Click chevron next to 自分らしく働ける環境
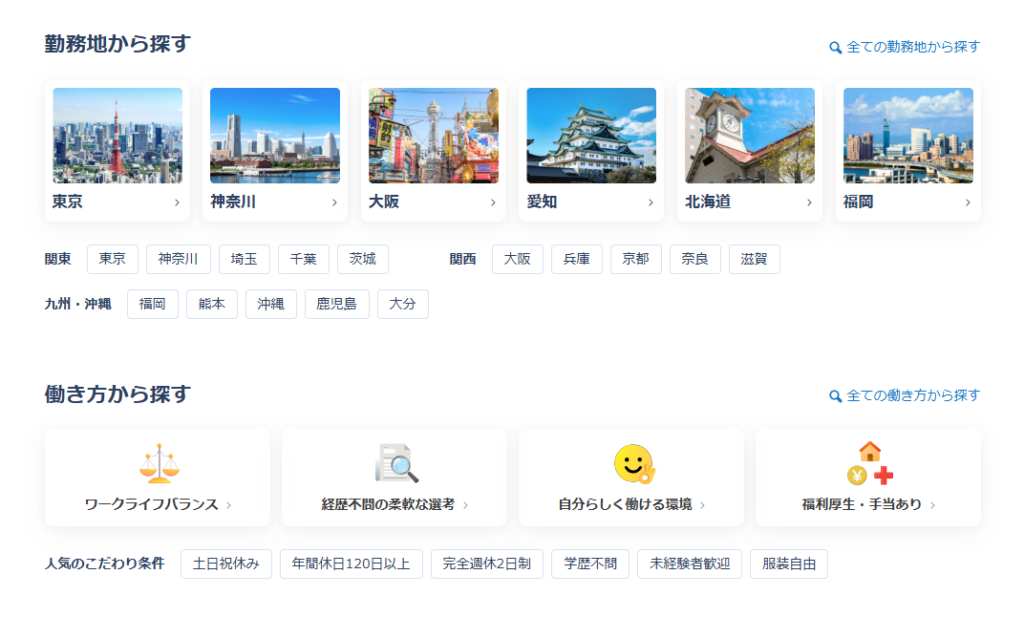Viewport: 1024px width, 617px height. pyautogui.click(x=703, y=505)
